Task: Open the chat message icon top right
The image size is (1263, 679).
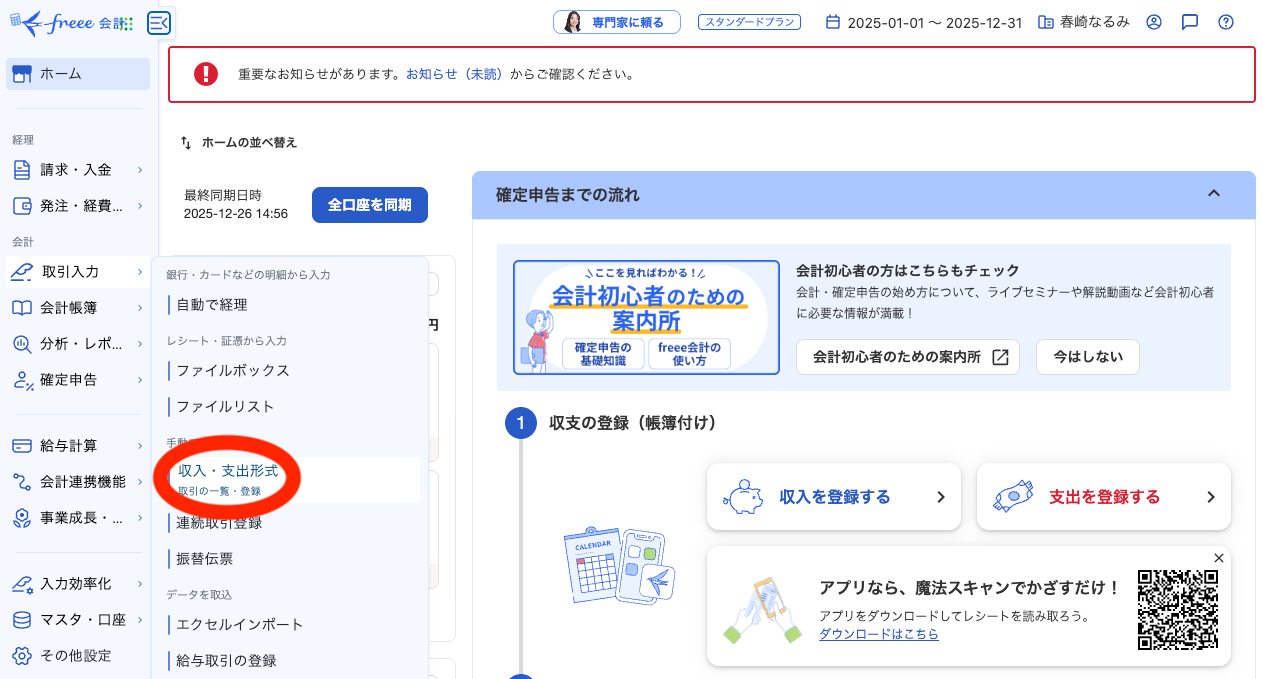Action: pos(1189,20)
